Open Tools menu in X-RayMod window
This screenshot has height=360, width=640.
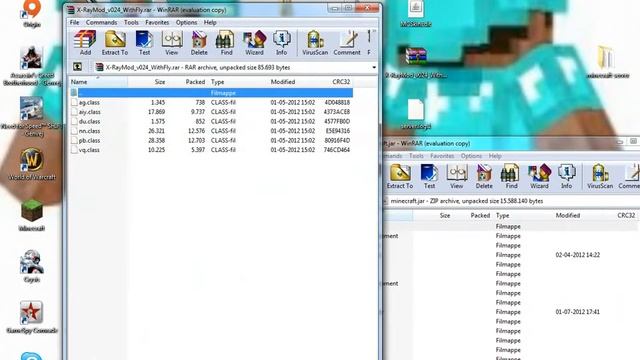[131, 22]
